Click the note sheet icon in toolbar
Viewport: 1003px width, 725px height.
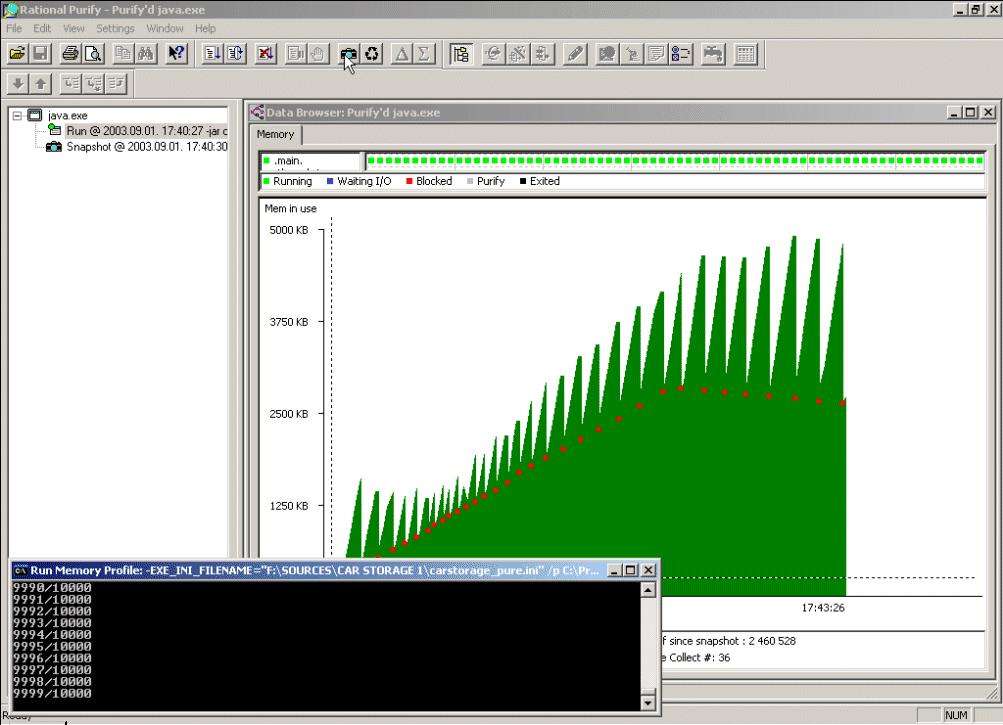[656, 54]
